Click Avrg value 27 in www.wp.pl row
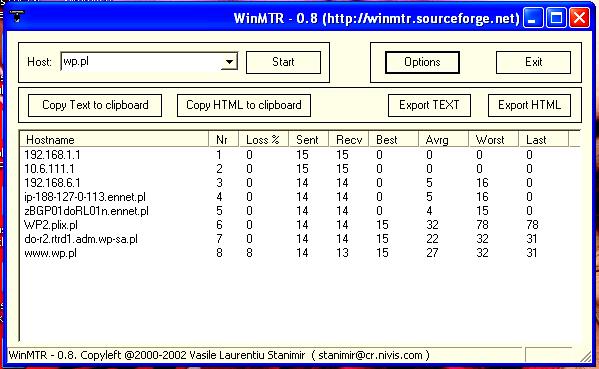The height and width of the screenshot is (369, 599). click(x=432, y=253)
